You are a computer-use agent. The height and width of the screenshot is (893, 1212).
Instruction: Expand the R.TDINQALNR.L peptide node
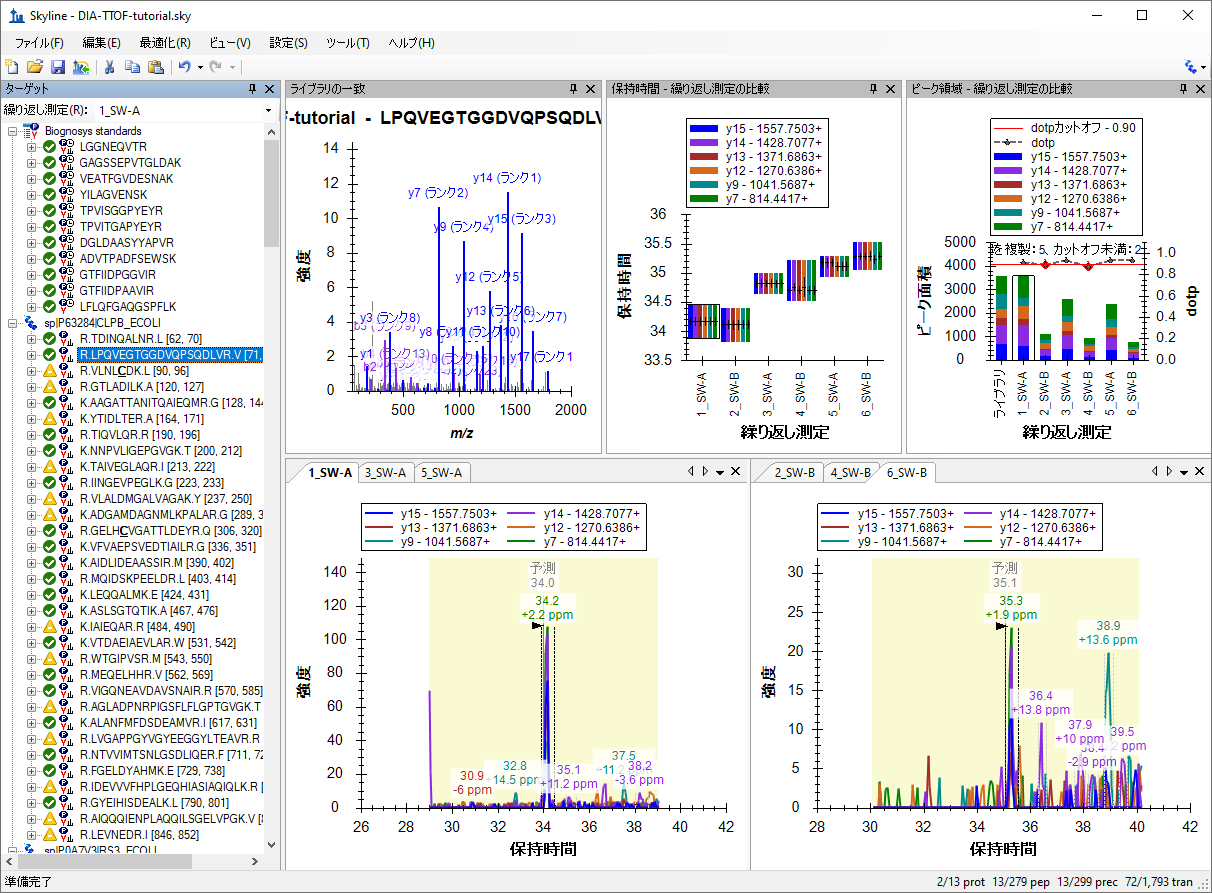[31, 339]
